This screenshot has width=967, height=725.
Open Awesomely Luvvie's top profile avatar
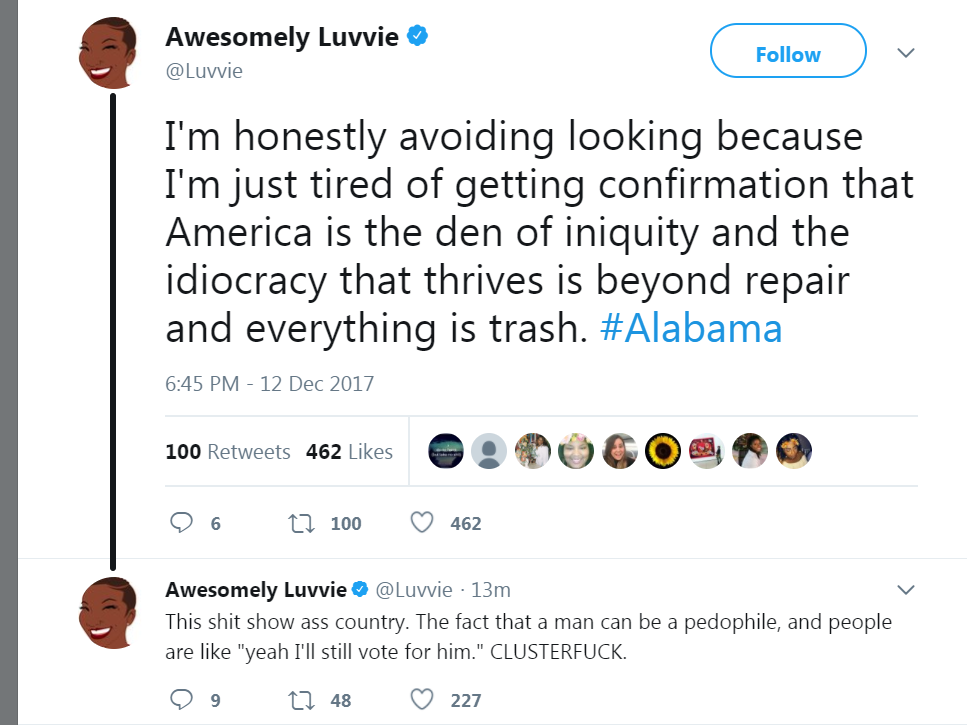click(x=108, y=53)
